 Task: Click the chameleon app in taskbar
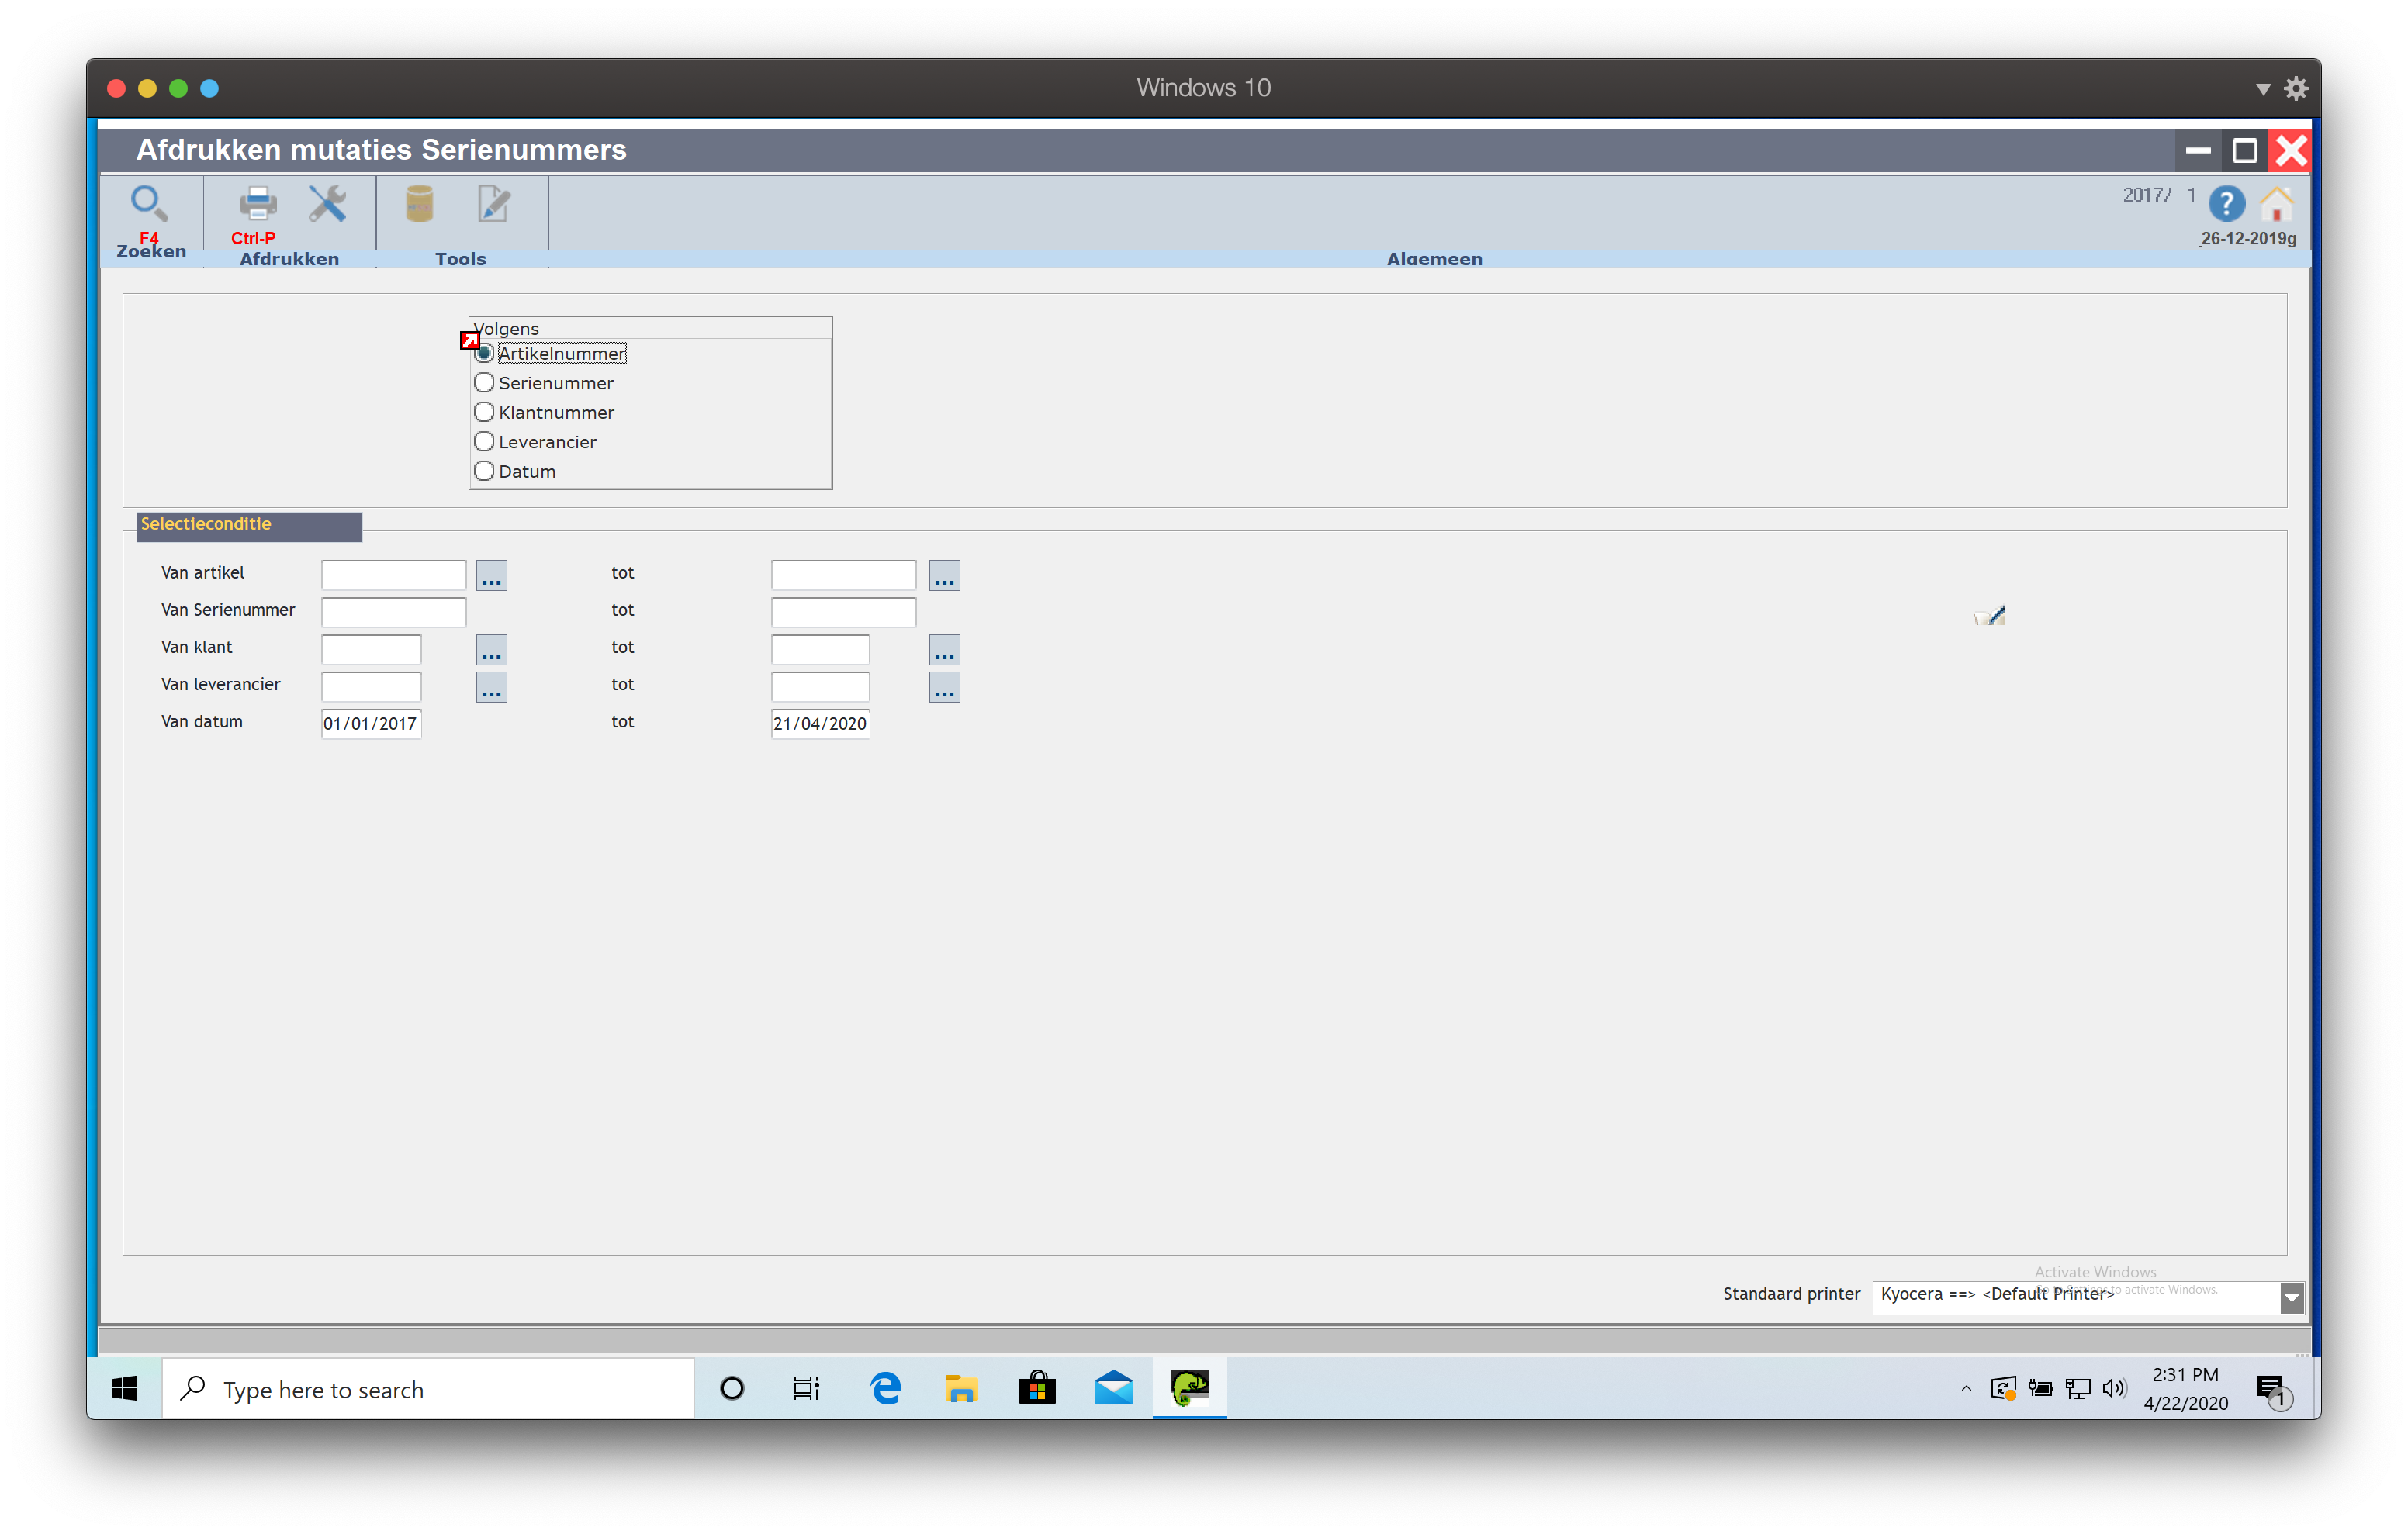coord(1189,1388)
